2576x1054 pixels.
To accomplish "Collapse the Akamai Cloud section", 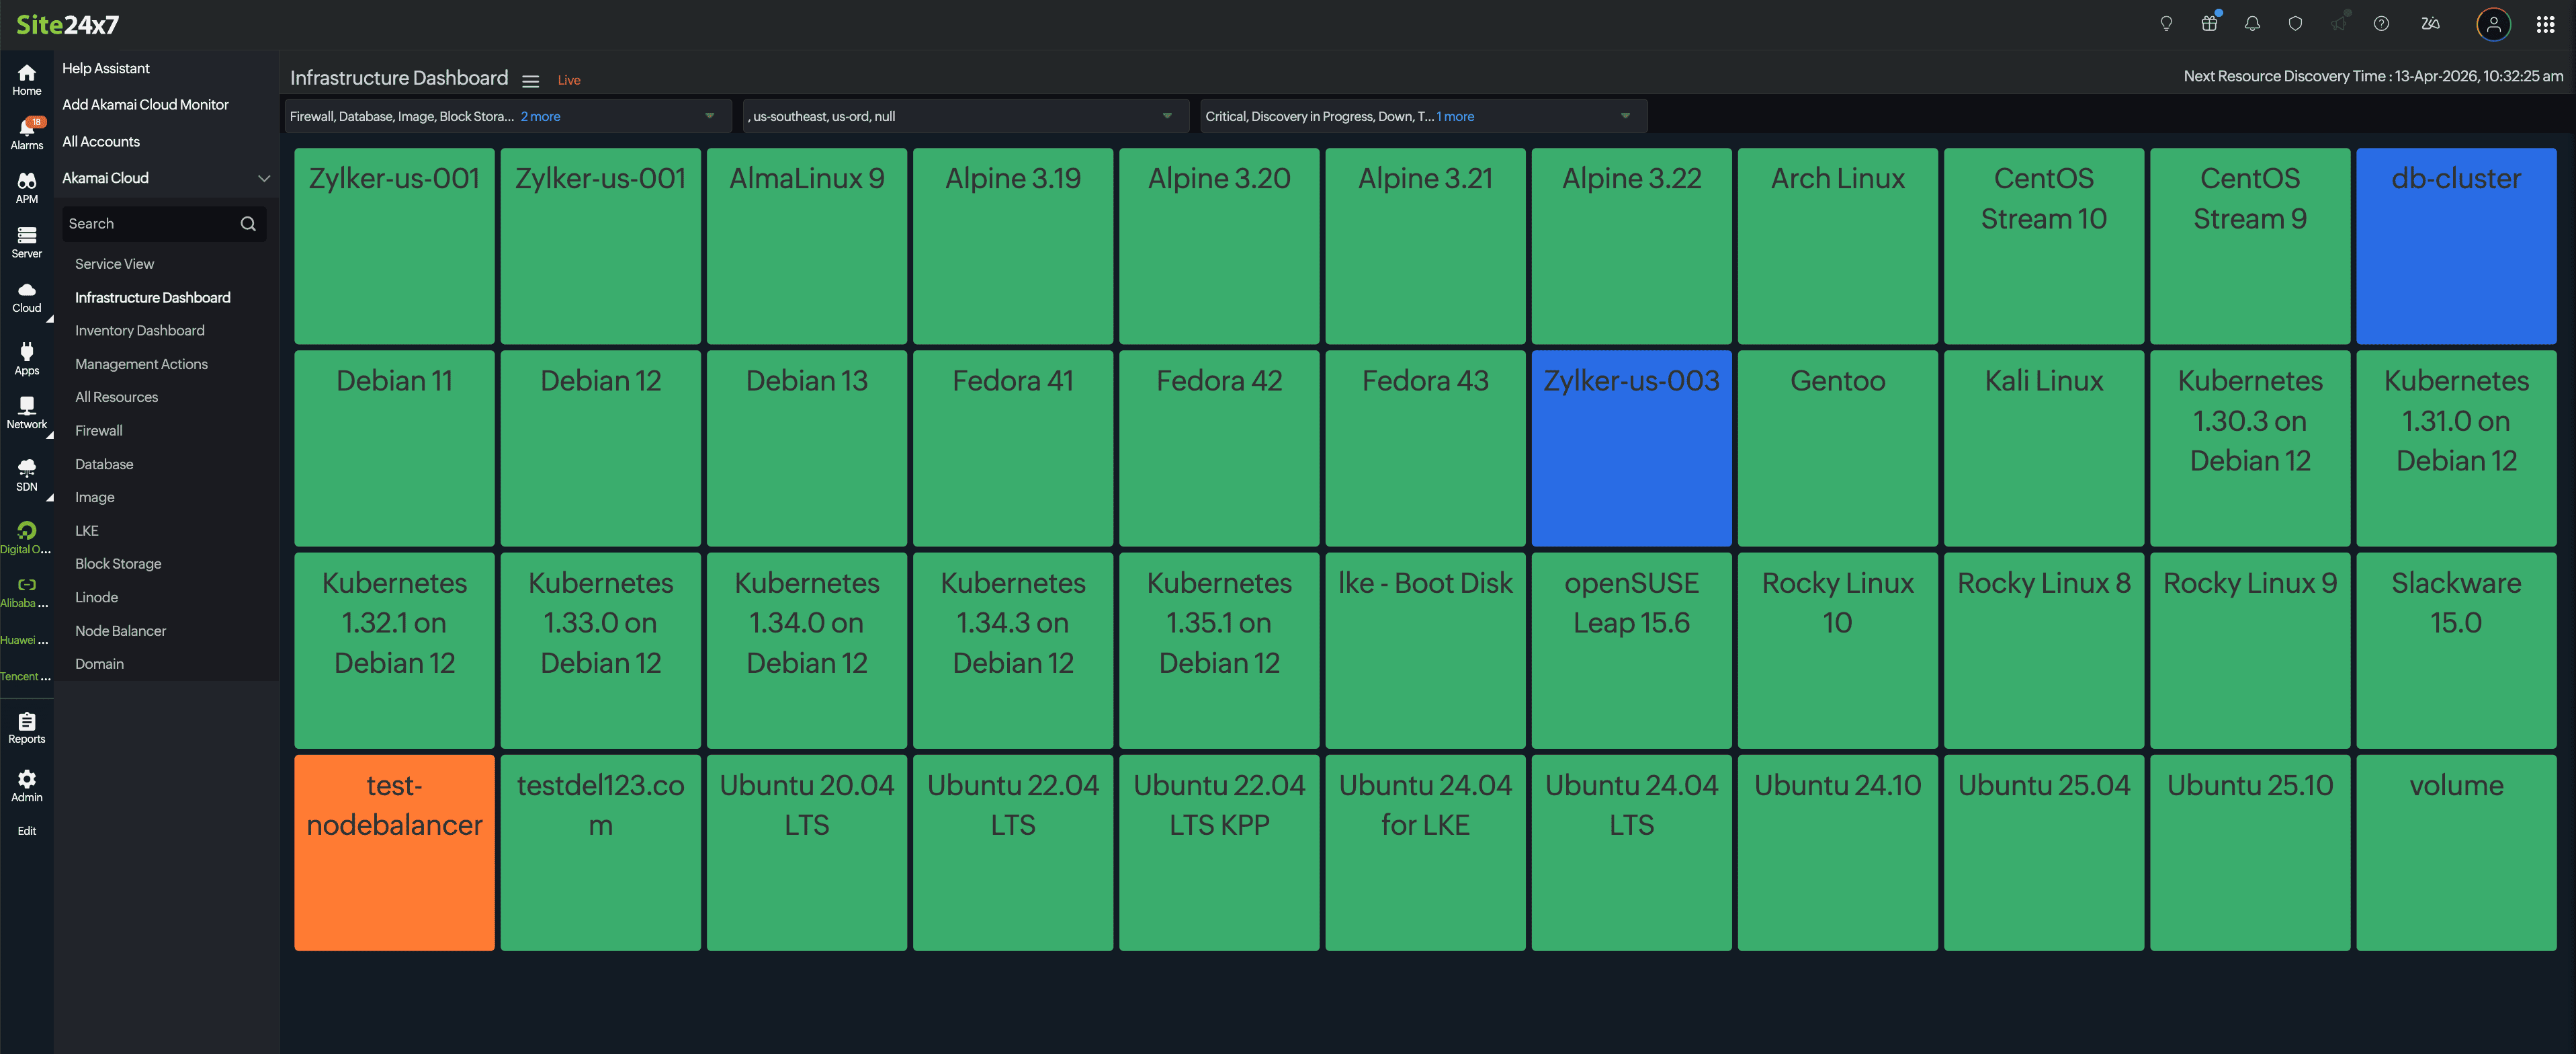I will pyautogui.click(x=264, y=178).
